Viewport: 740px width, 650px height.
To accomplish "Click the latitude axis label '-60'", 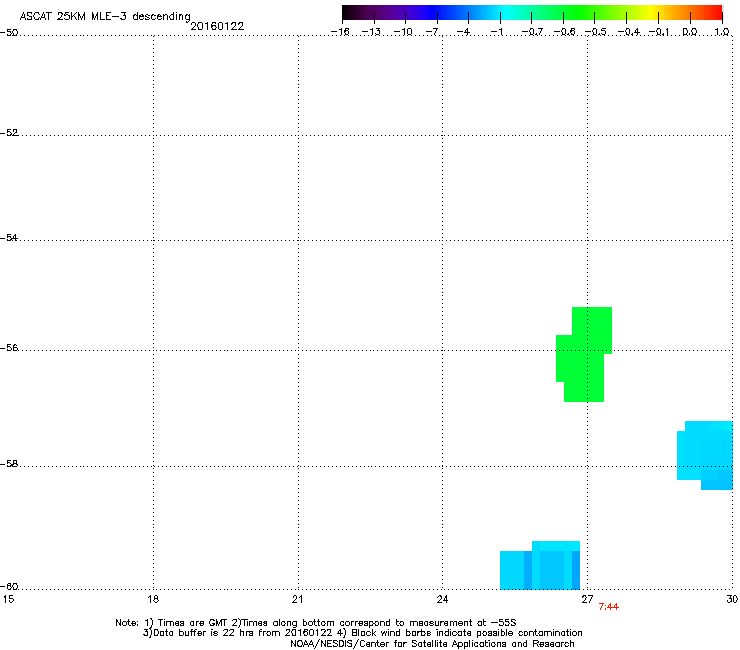I will pos(9,587).
